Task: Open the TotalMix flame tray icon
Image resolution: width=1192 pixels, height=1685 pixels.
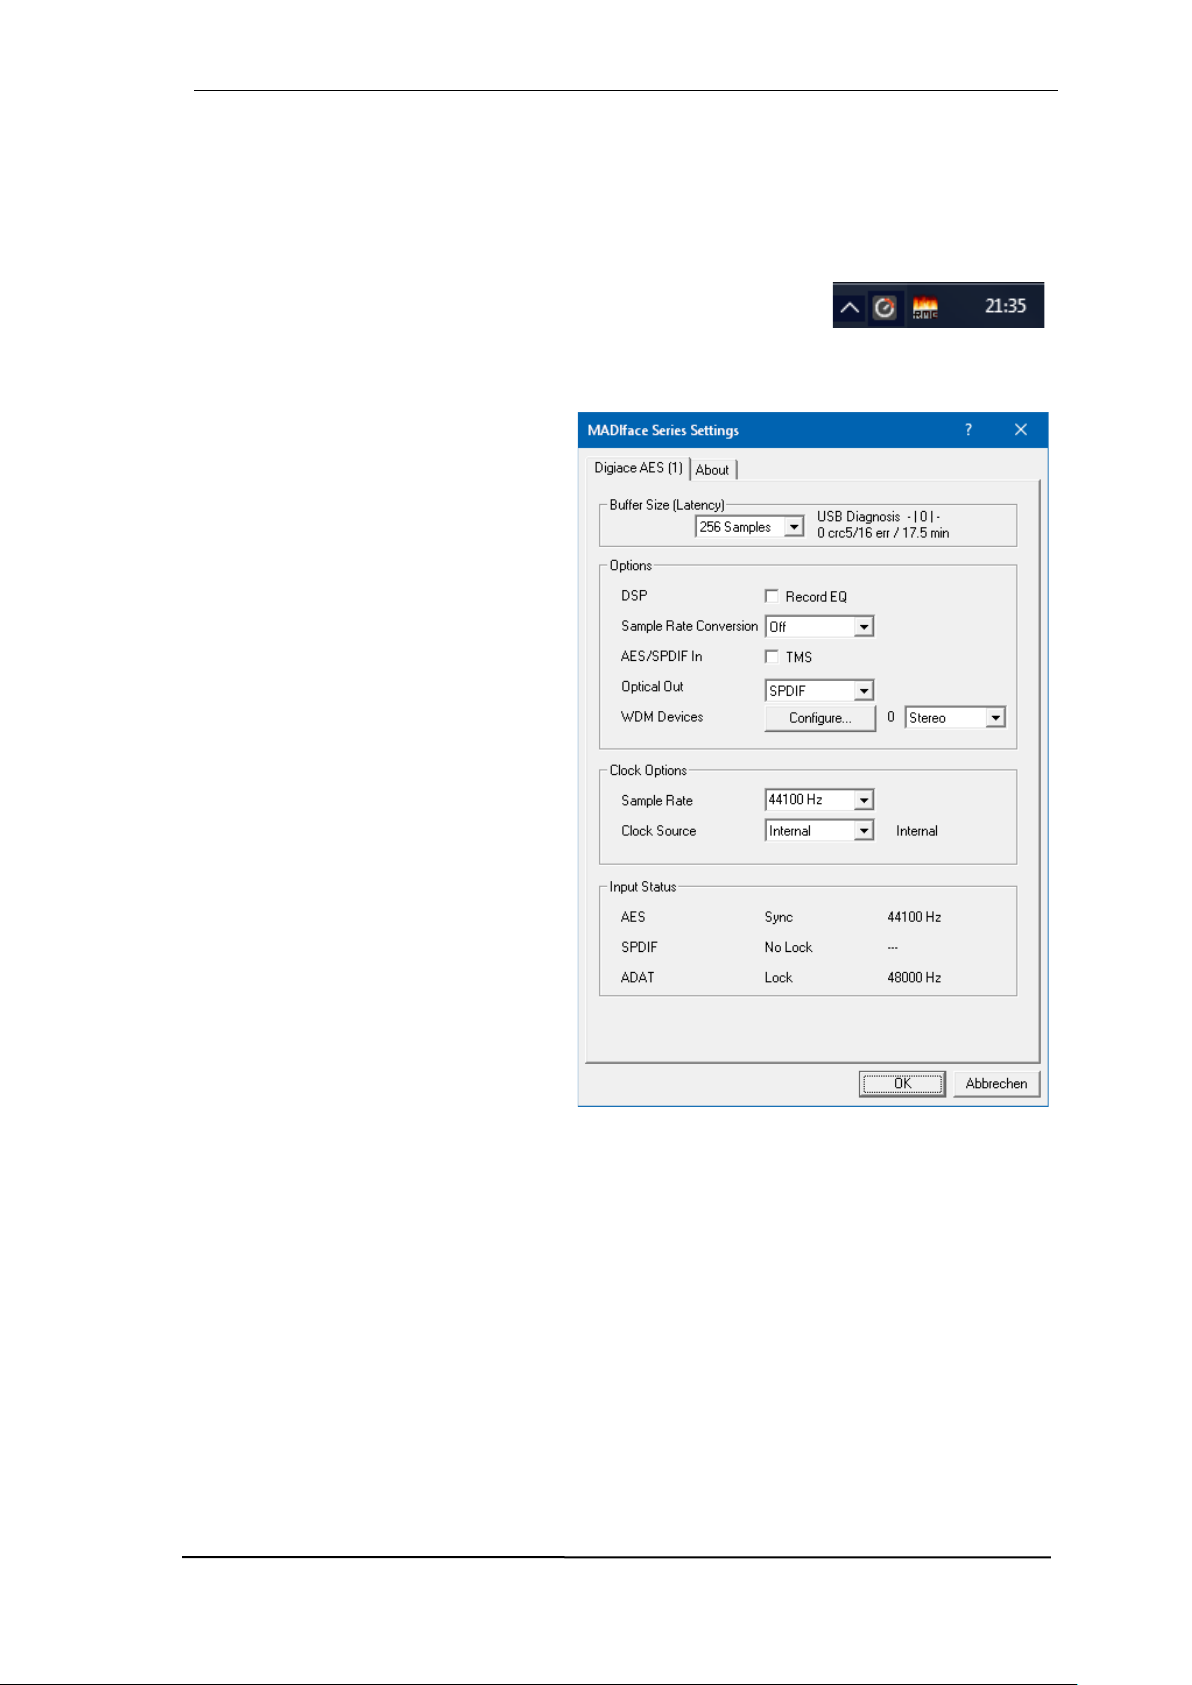Action: coord(925,308)
